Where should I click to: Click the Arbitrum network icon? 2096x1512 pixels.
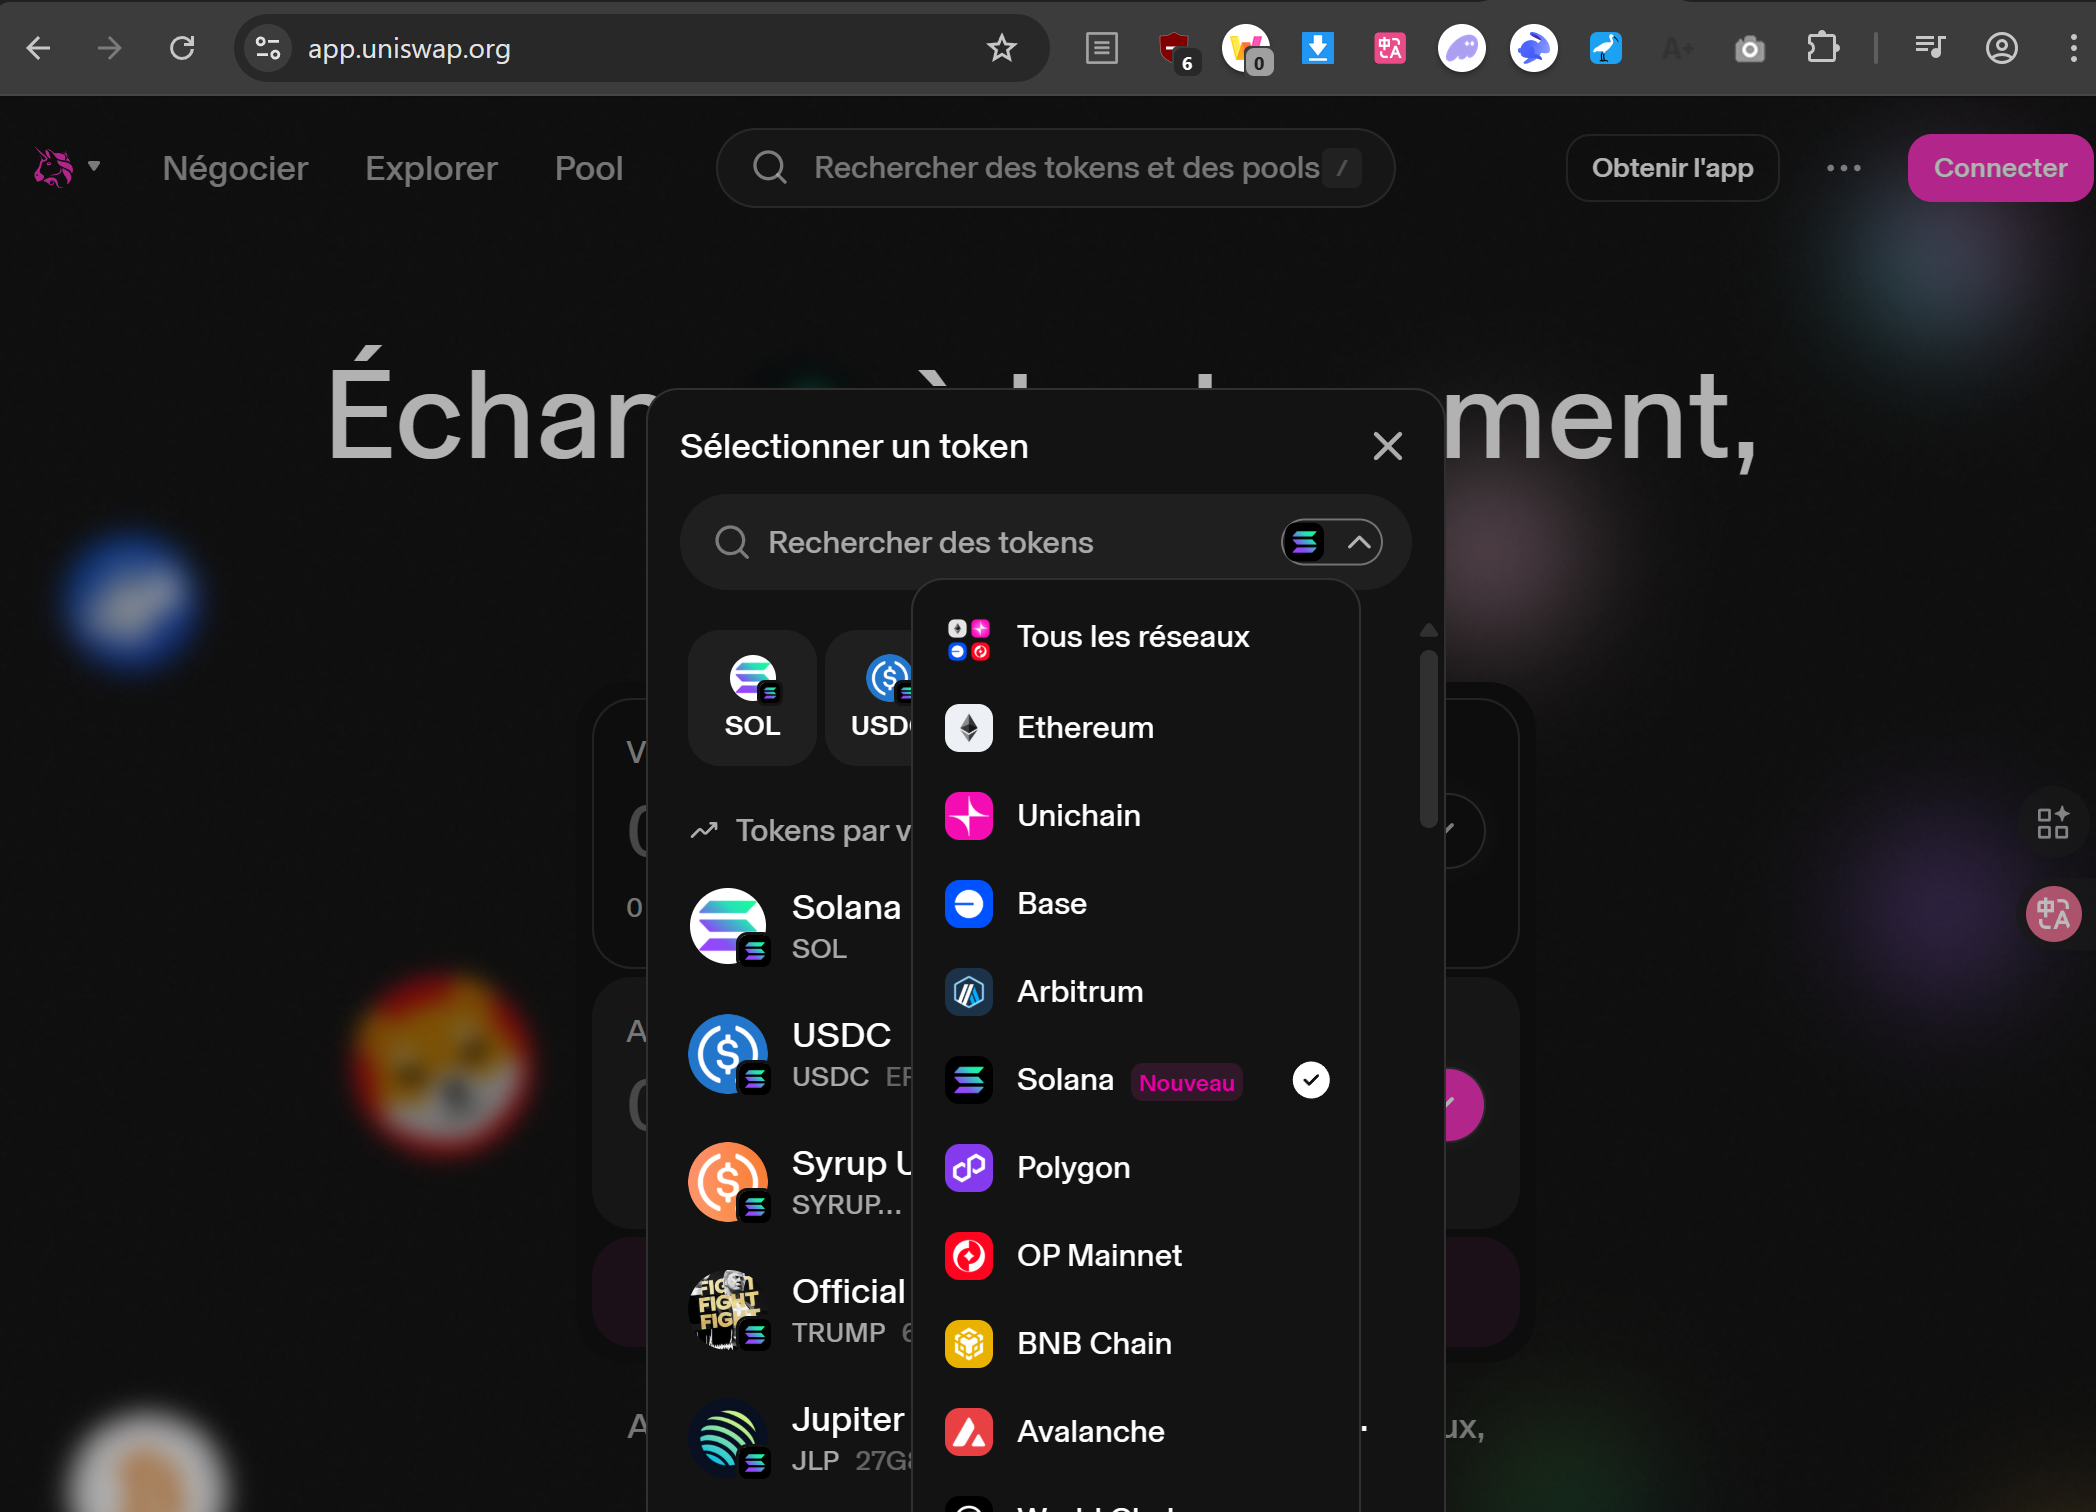968,992
